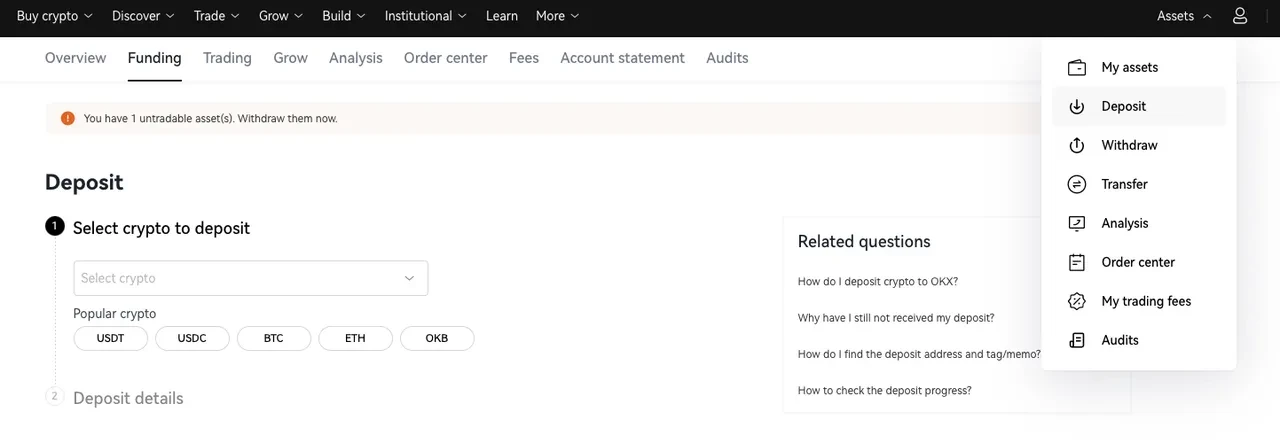The height and width of the screenshot is (443, 1280).
Task: Choose USDT popular crypto
Action: tap(111, 338)
